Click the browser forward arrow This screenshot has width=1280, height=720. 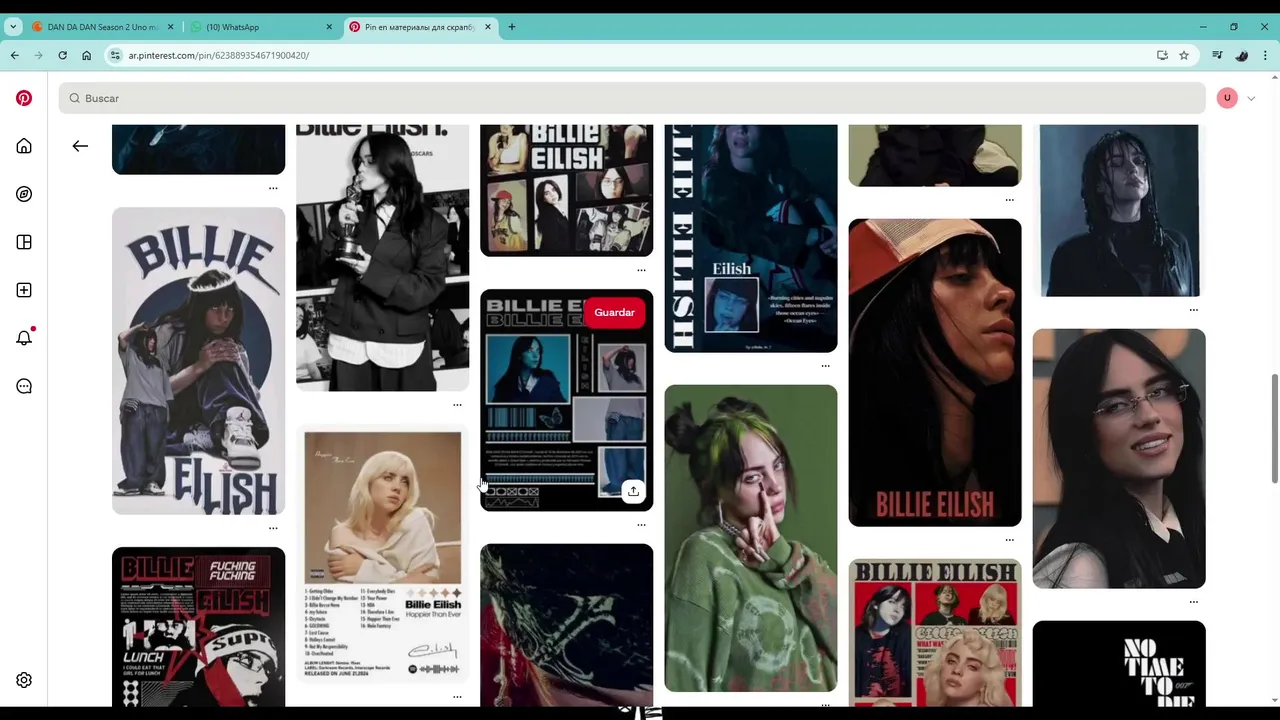[x=38, y=55]
